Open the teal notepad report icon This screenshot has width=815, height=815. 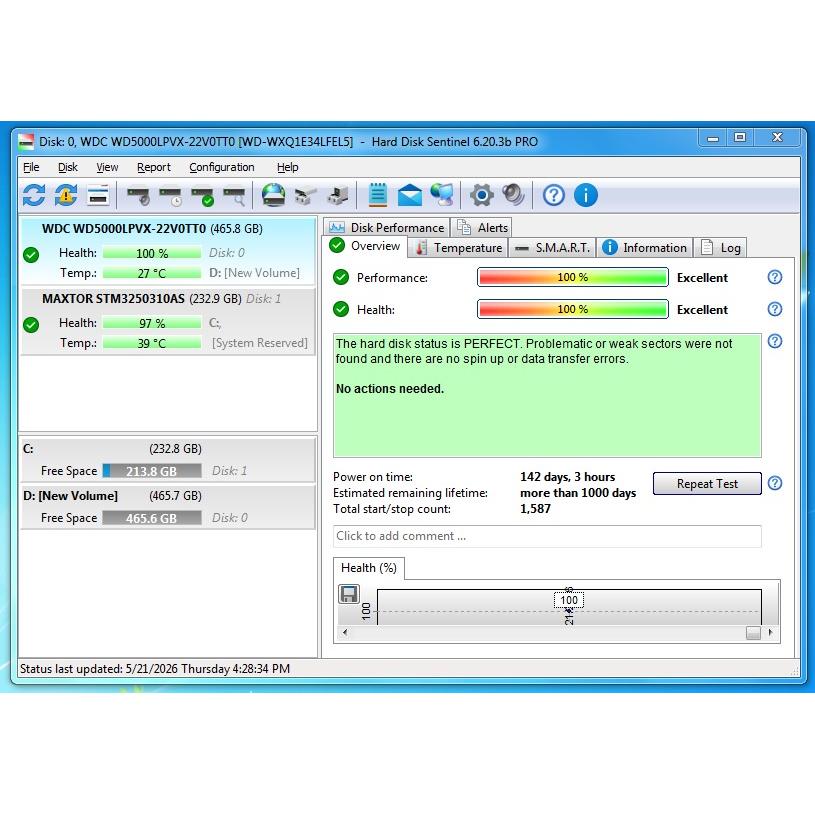[x=378, y=195]
